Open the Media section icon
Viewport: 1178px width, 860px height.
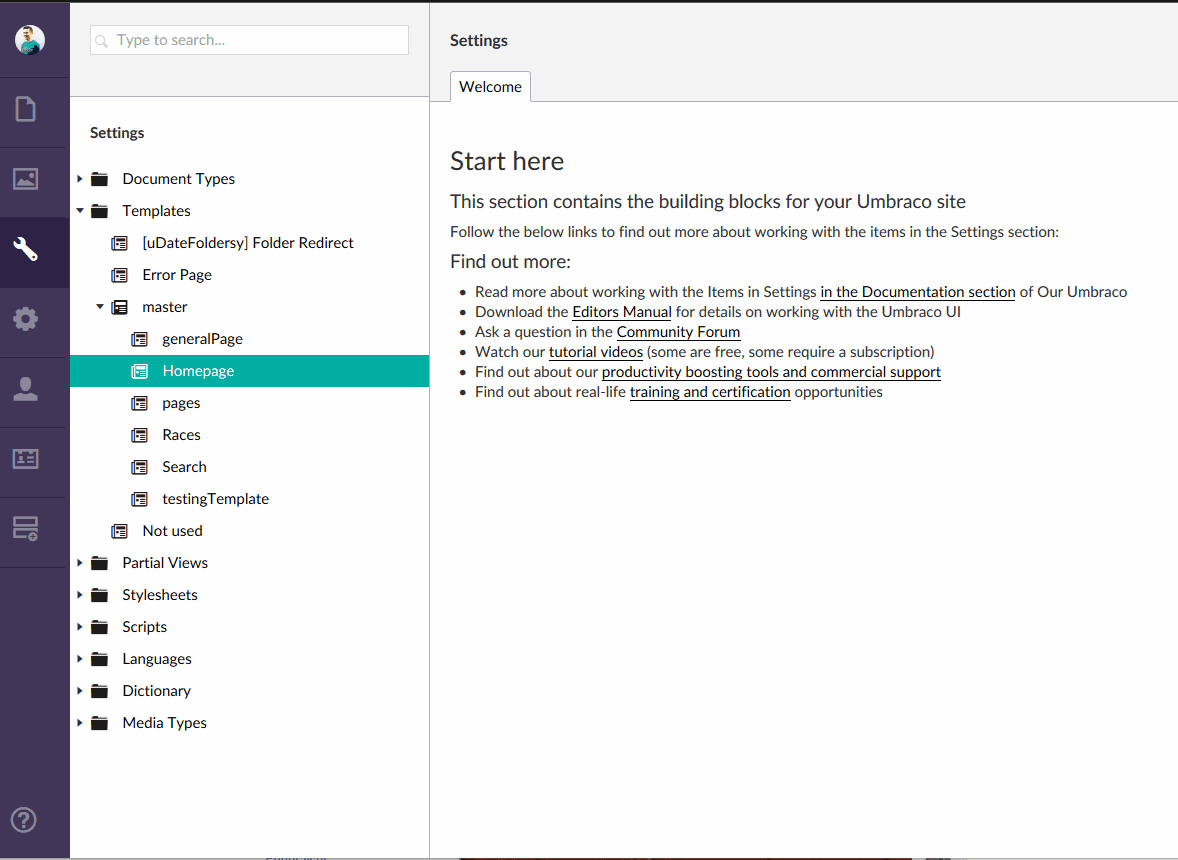(x=26, y=179)
